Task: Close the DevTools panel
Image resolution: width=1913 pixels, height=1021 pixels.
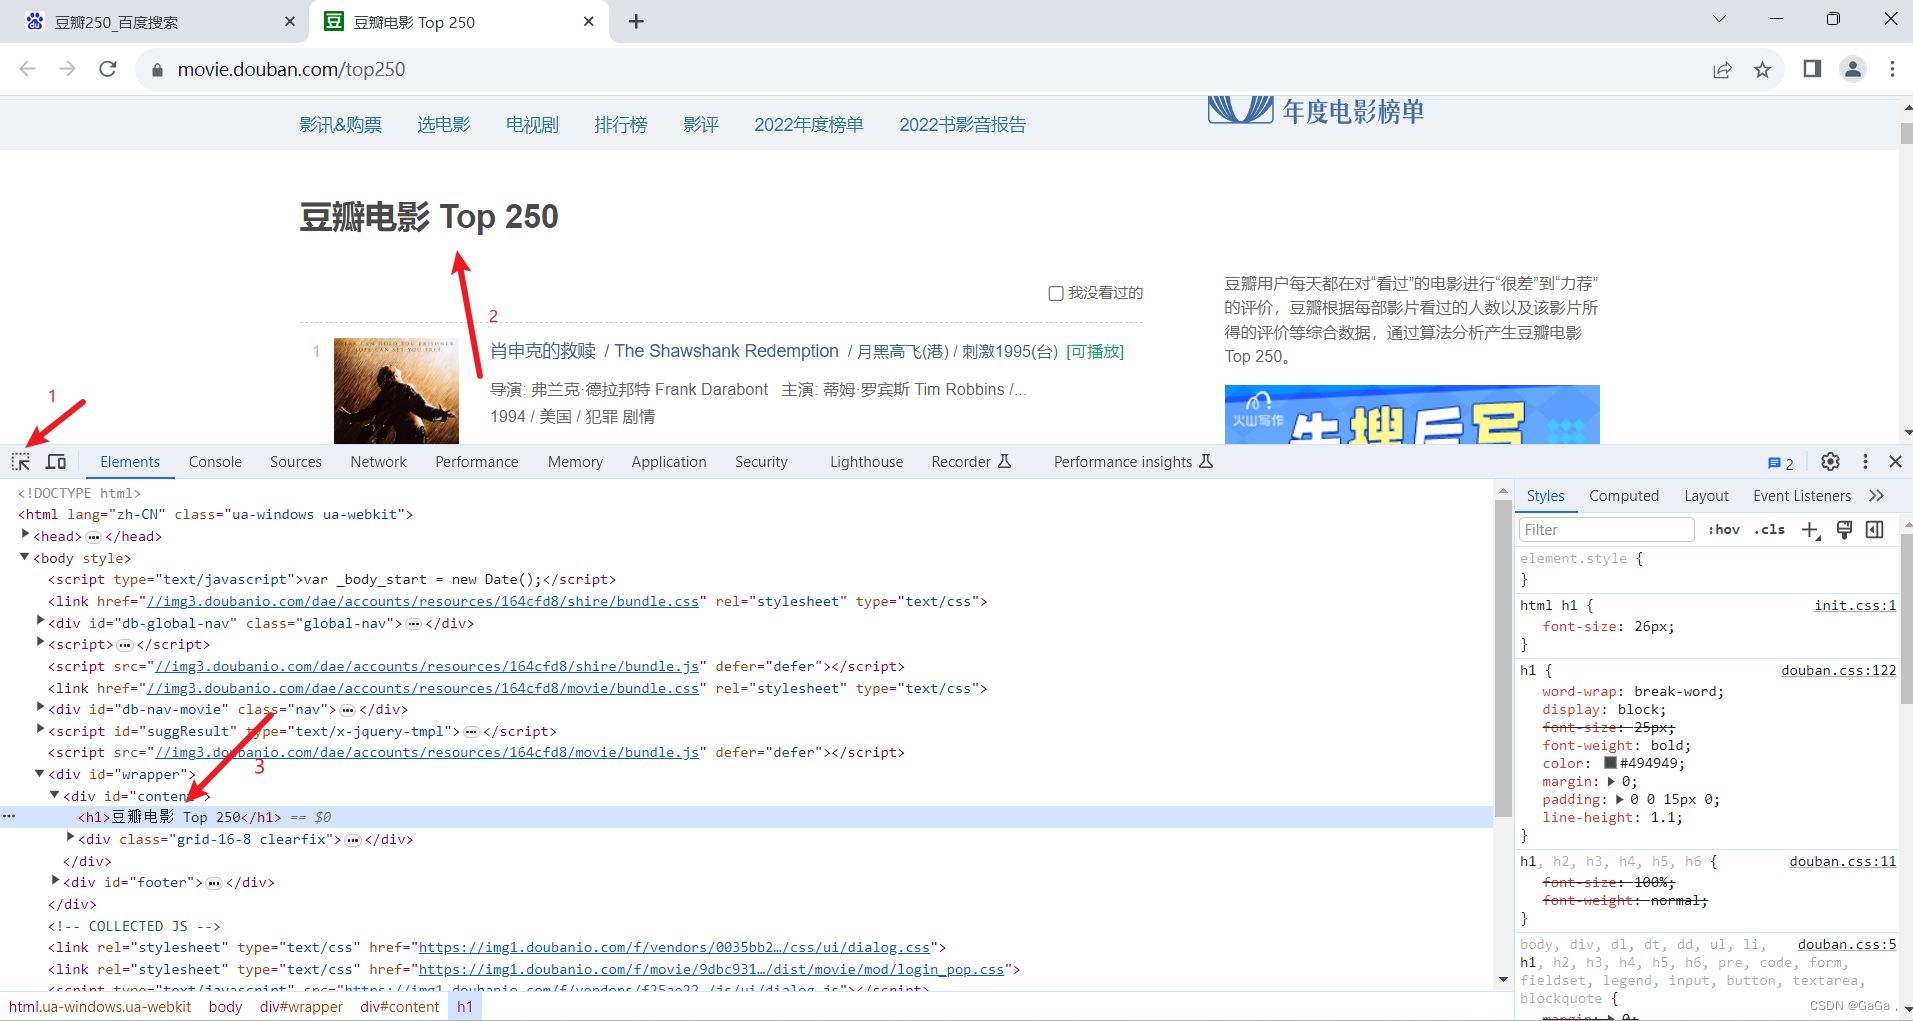Action: click(x=1895, y=461)
